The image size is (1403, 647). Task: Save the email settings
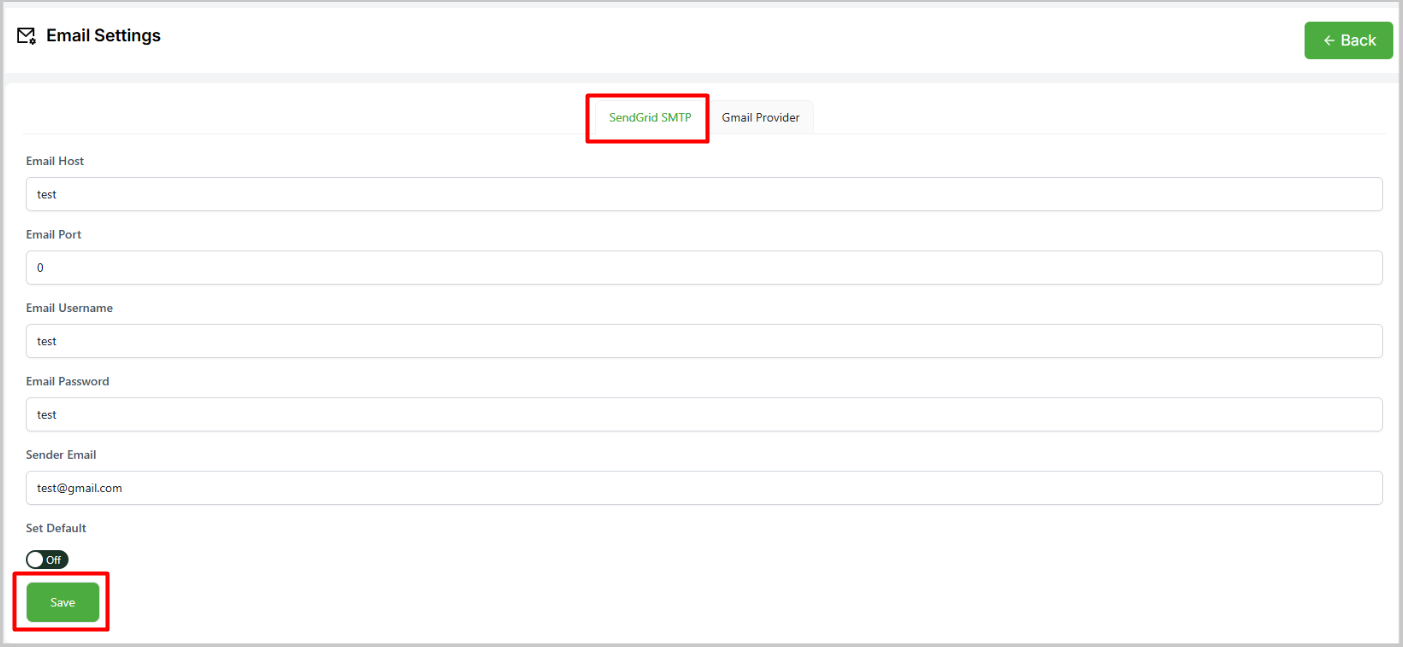tap(63, 602)
